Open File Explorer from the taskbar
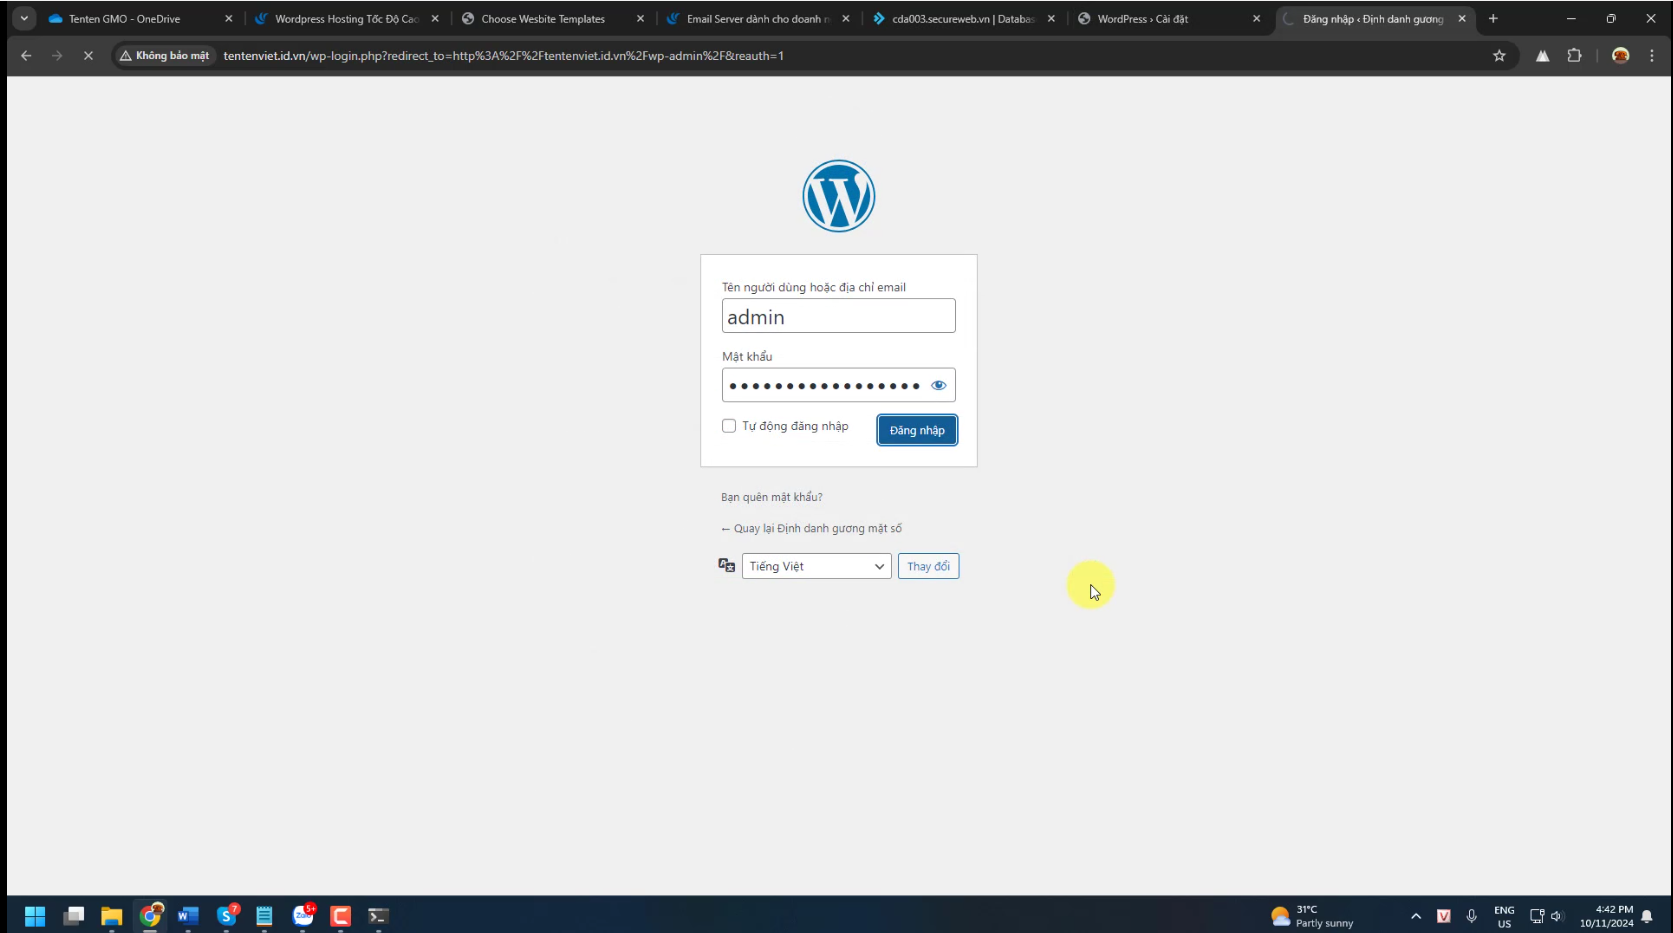The image size is (1673, 933). click(111, 915)
